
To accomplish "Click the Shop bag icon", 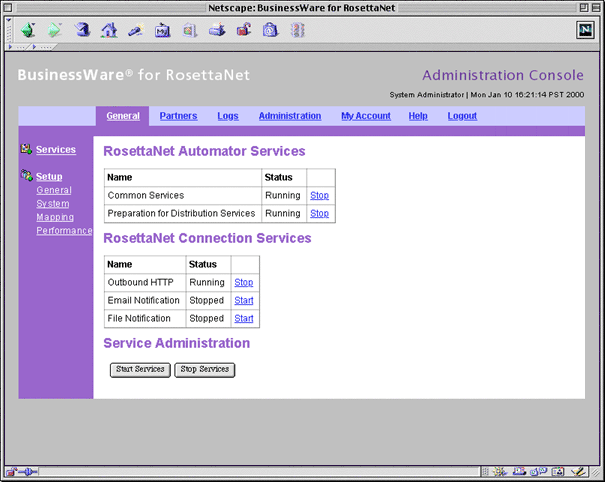I will coord(270,30).
